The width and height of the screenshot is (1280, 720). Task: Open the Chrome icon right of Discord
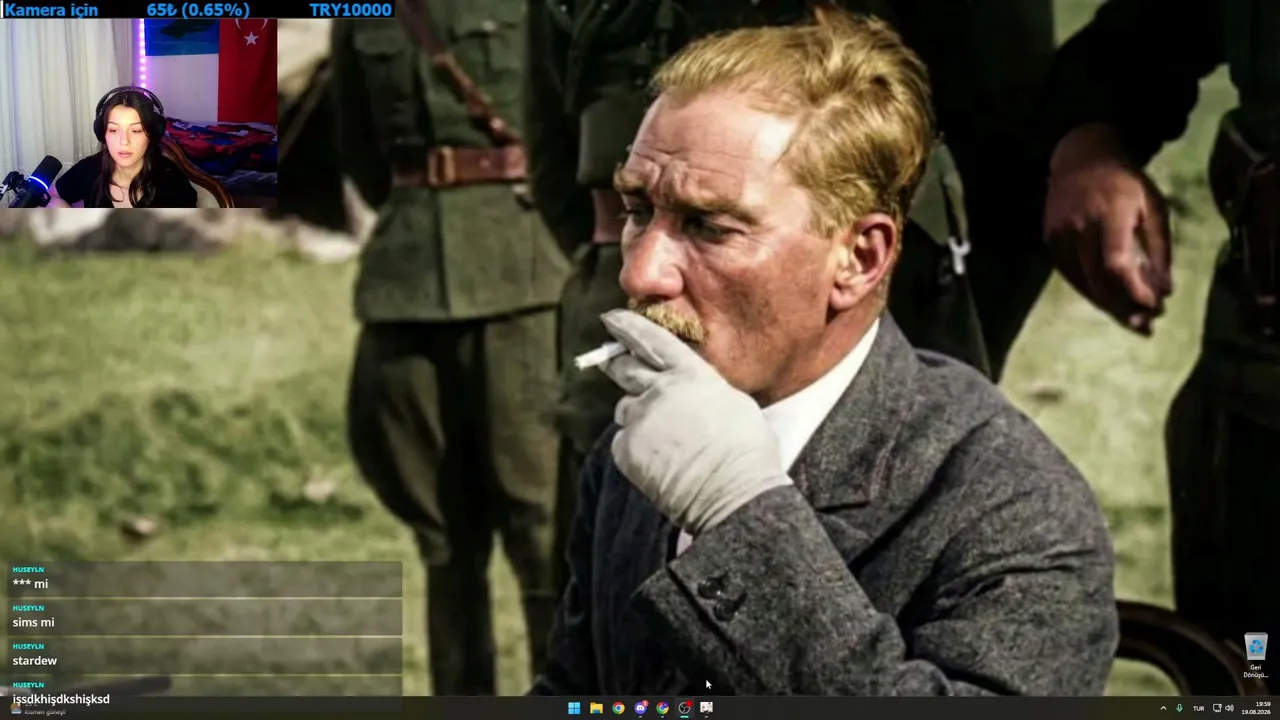click(x=662, y=708)
